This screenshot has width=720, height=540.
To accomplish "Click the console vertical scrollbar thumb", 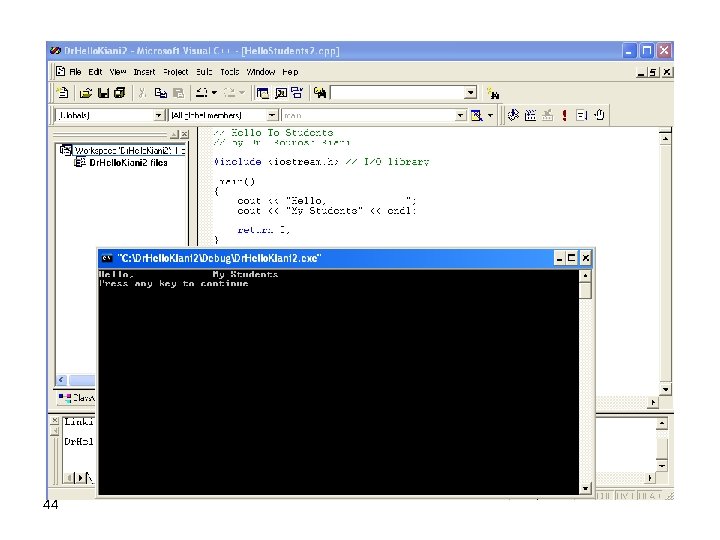I will click(585, 290).
